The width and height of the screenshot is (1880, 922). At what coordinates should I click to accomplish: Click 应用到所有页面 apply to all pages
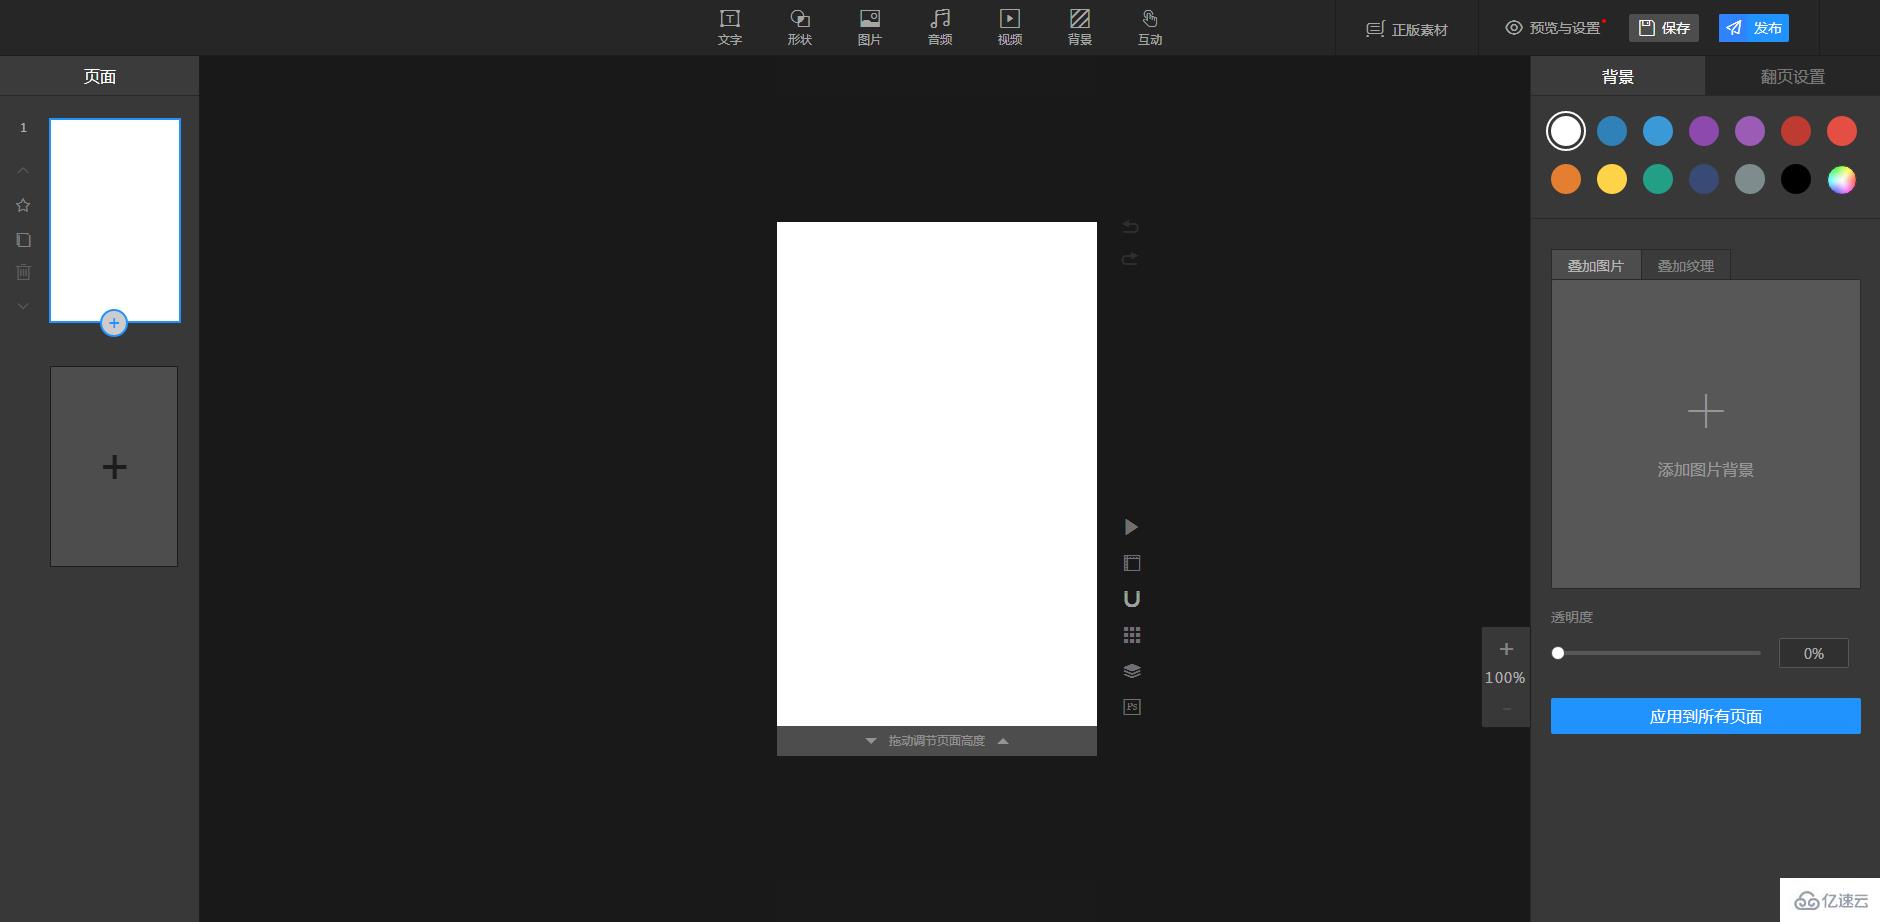click(1706, 716)
